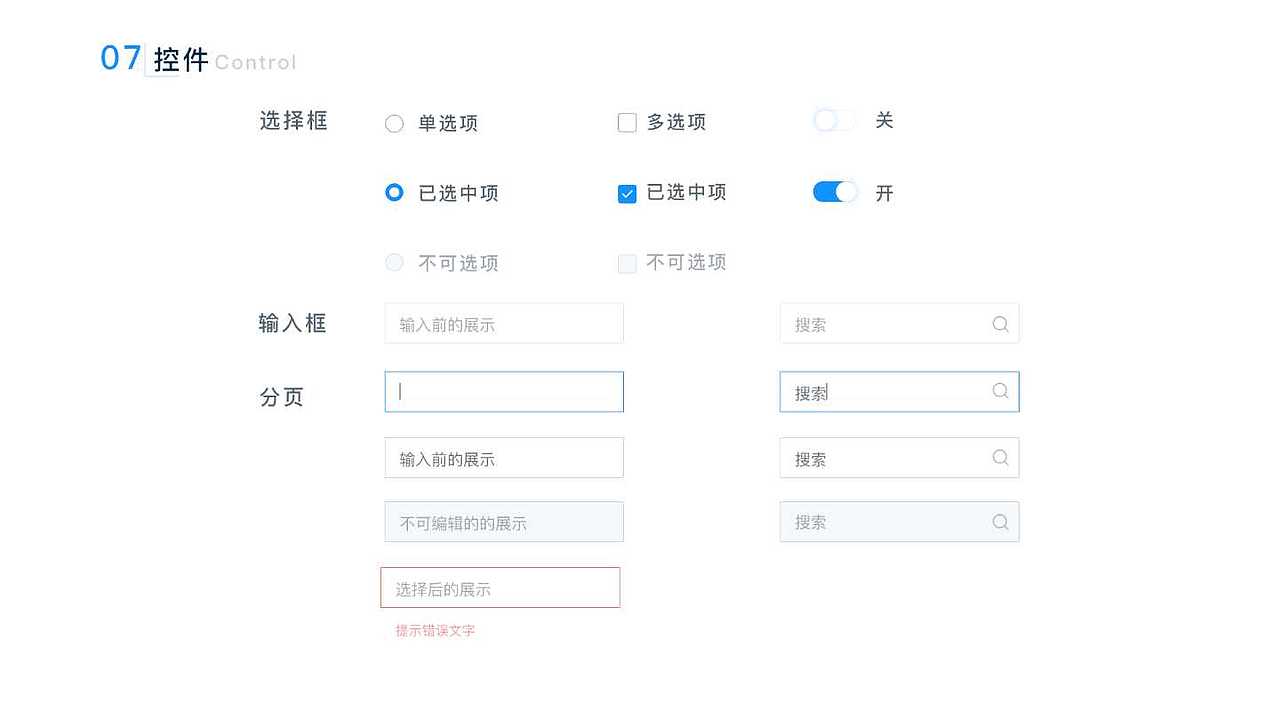Screen dimensions: 1280x720
Task: Click inside the focused empty input box
Action: [x=503, y=391]
